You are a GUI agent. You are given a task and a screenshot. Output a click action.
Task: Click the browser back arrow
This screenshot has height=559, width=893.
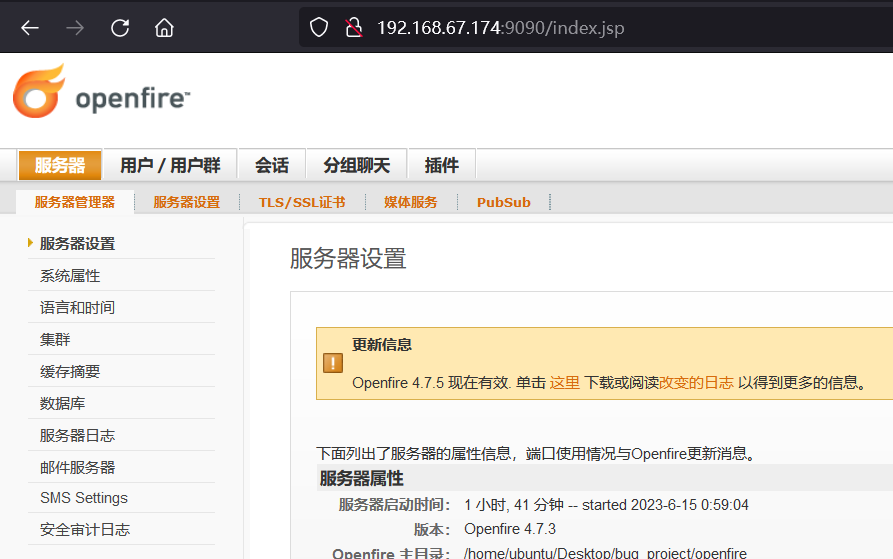click(30, 28)
